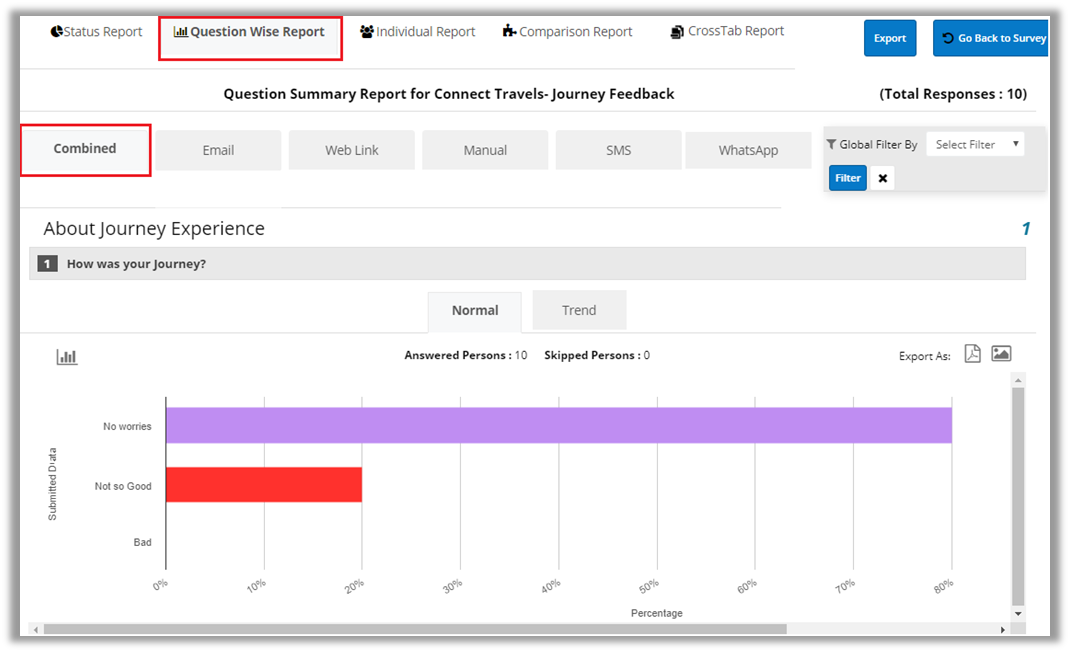This screenshot has width=1070, height=652.
Task: Select the Question Wise Report tab
Action: point(250,32)
